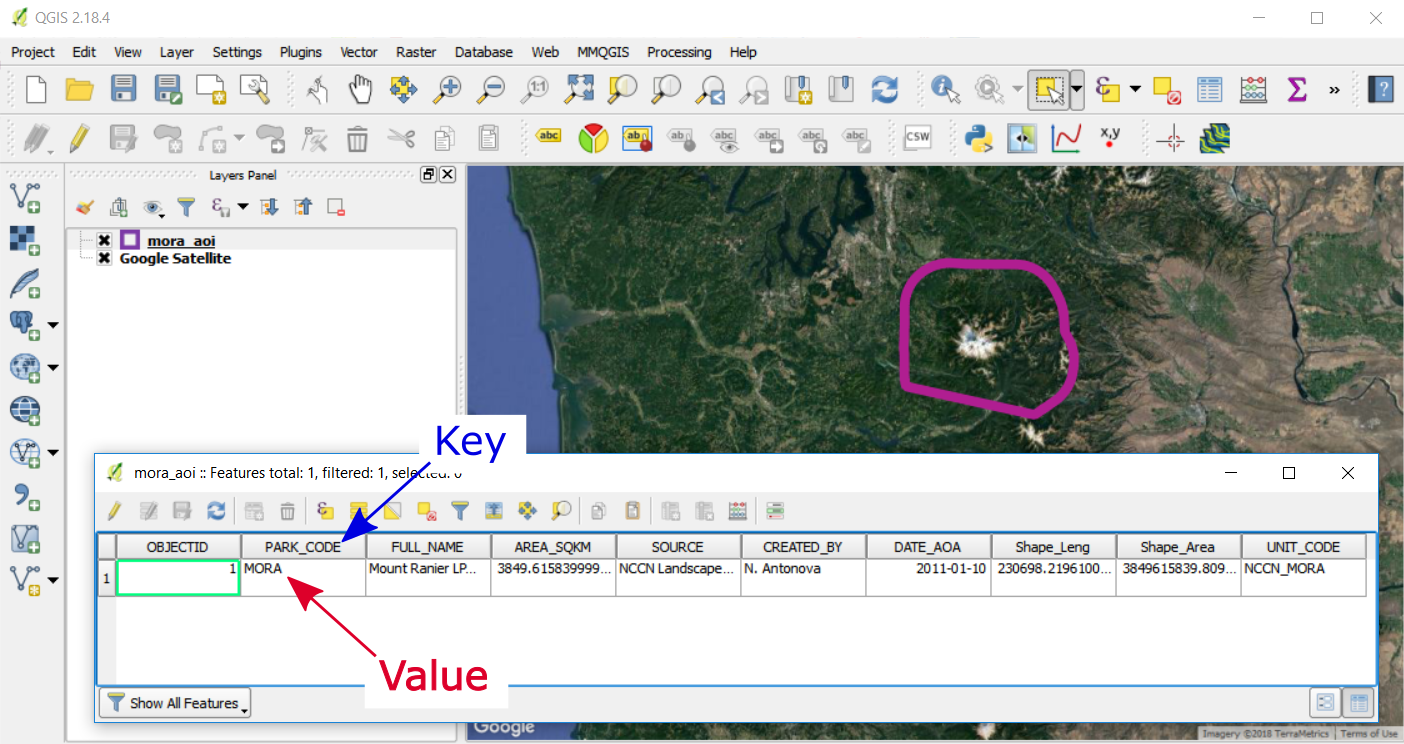Open manage map themes eye dropdown

coord(152,207)
